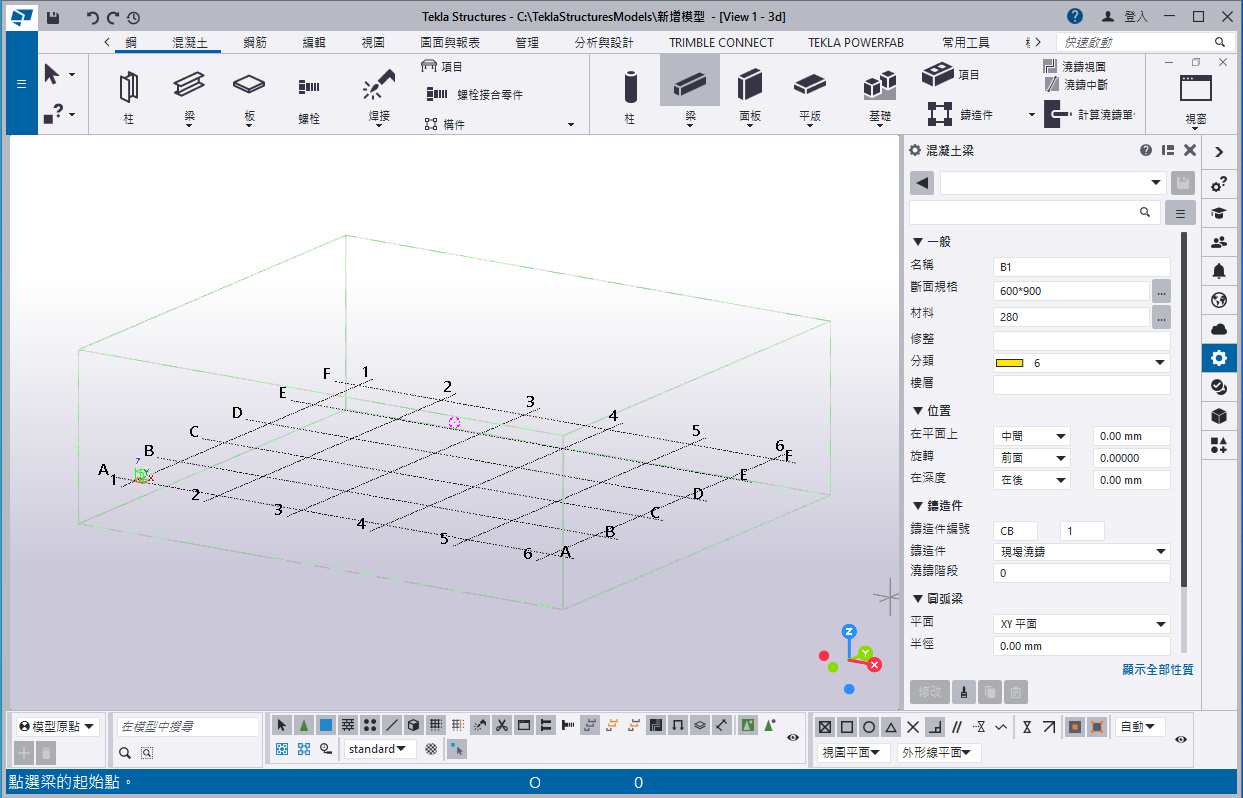Switch to the TEKLA POWERFAB tab
Viewport: 1243px width, 798px height.
[x=857, y=43]
